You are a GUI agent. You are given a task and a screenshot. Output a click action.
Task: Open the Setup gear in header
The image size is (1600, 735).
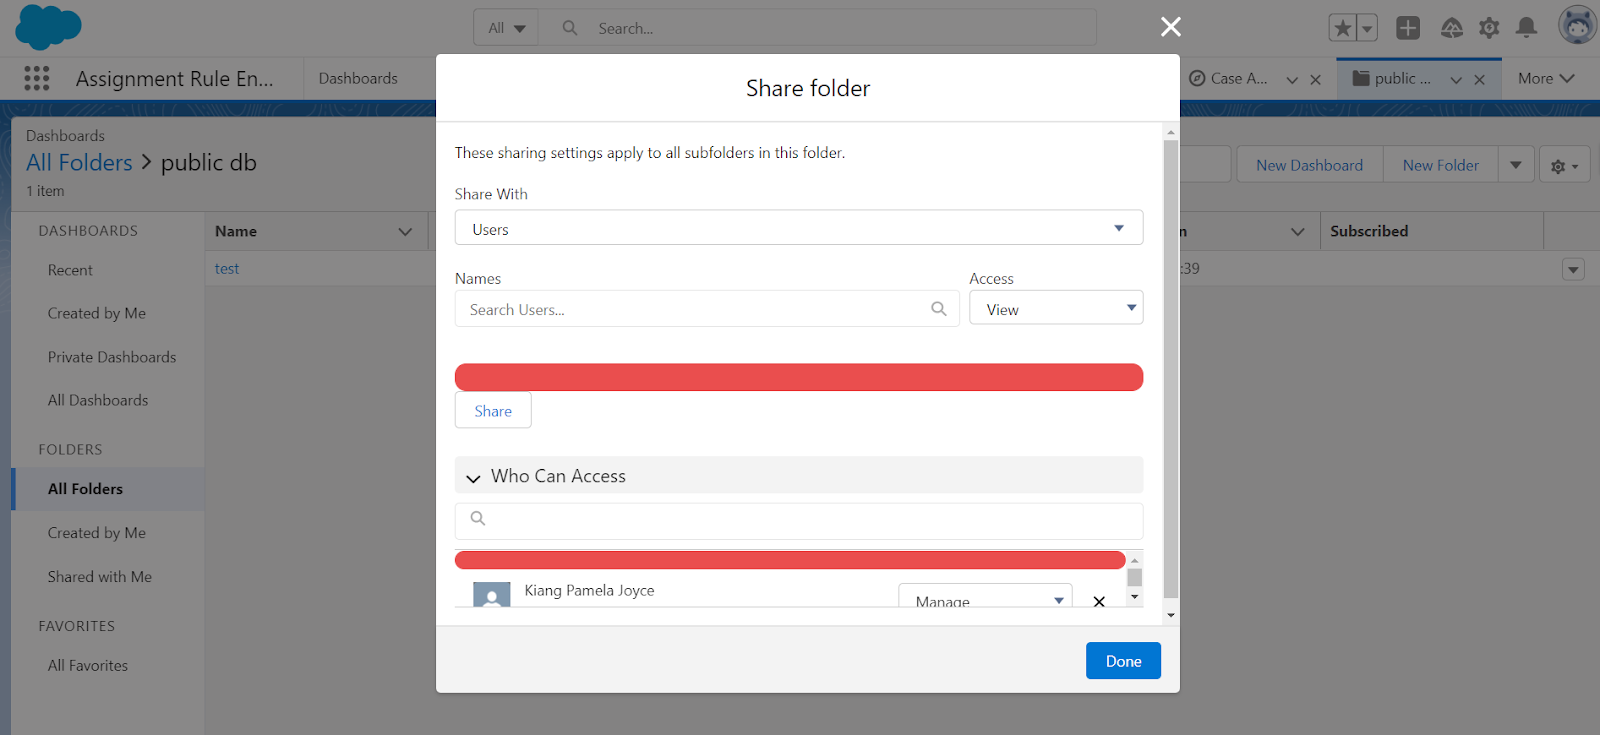[1489, 28]
